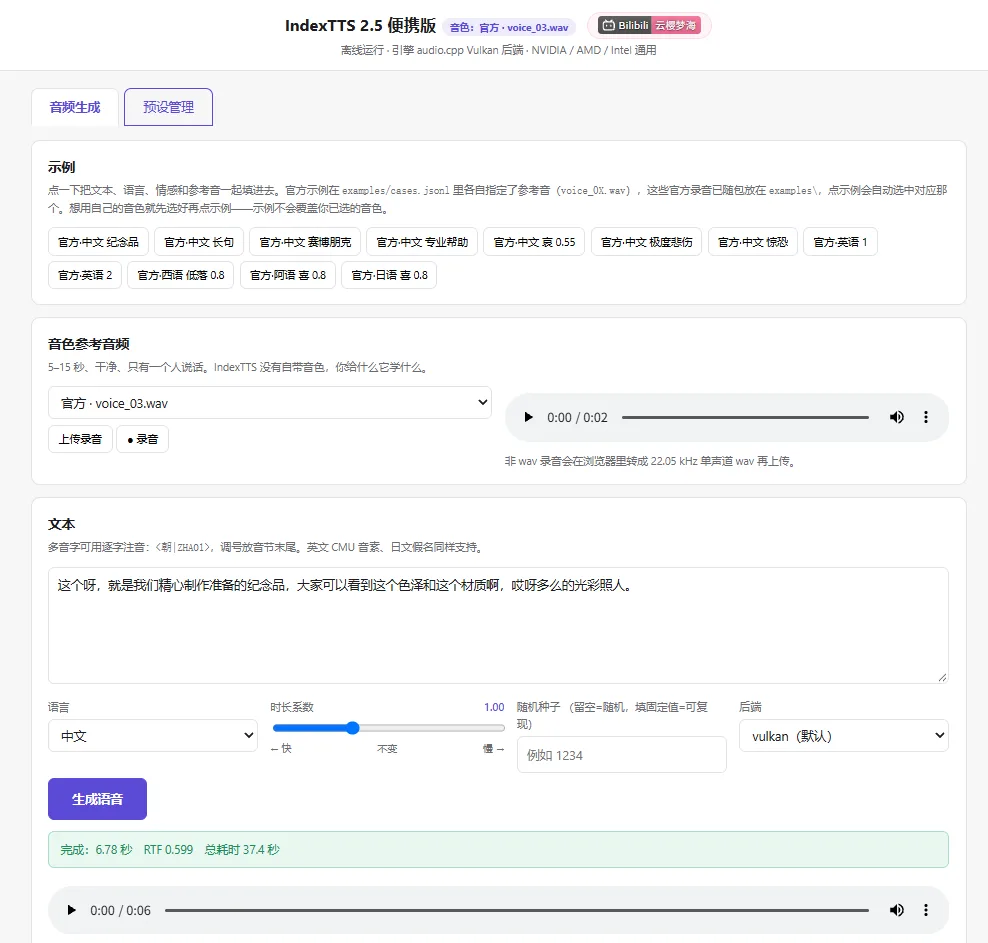Click the 音色参考音频 section heading
The width and height of the screenshot is (988, 943).
pos(89,344)
